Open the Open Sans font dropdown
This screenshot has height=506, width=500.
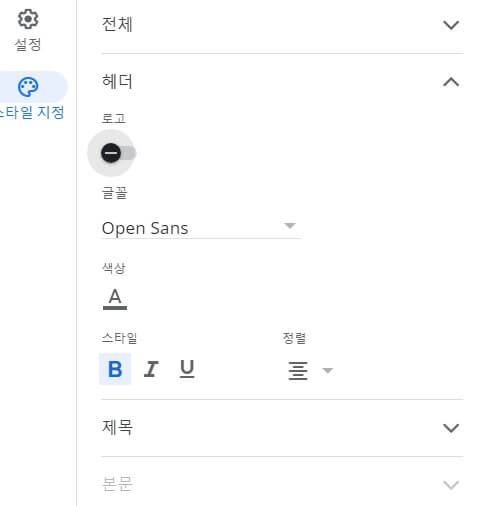click(x=200, y=228)
